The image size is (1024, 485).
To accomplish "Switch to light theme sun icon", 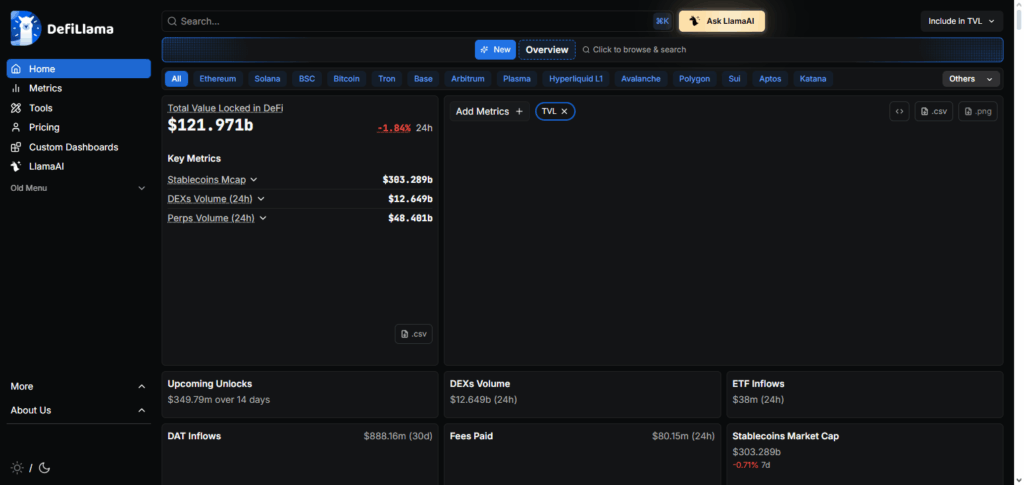I will coord(17,467).
